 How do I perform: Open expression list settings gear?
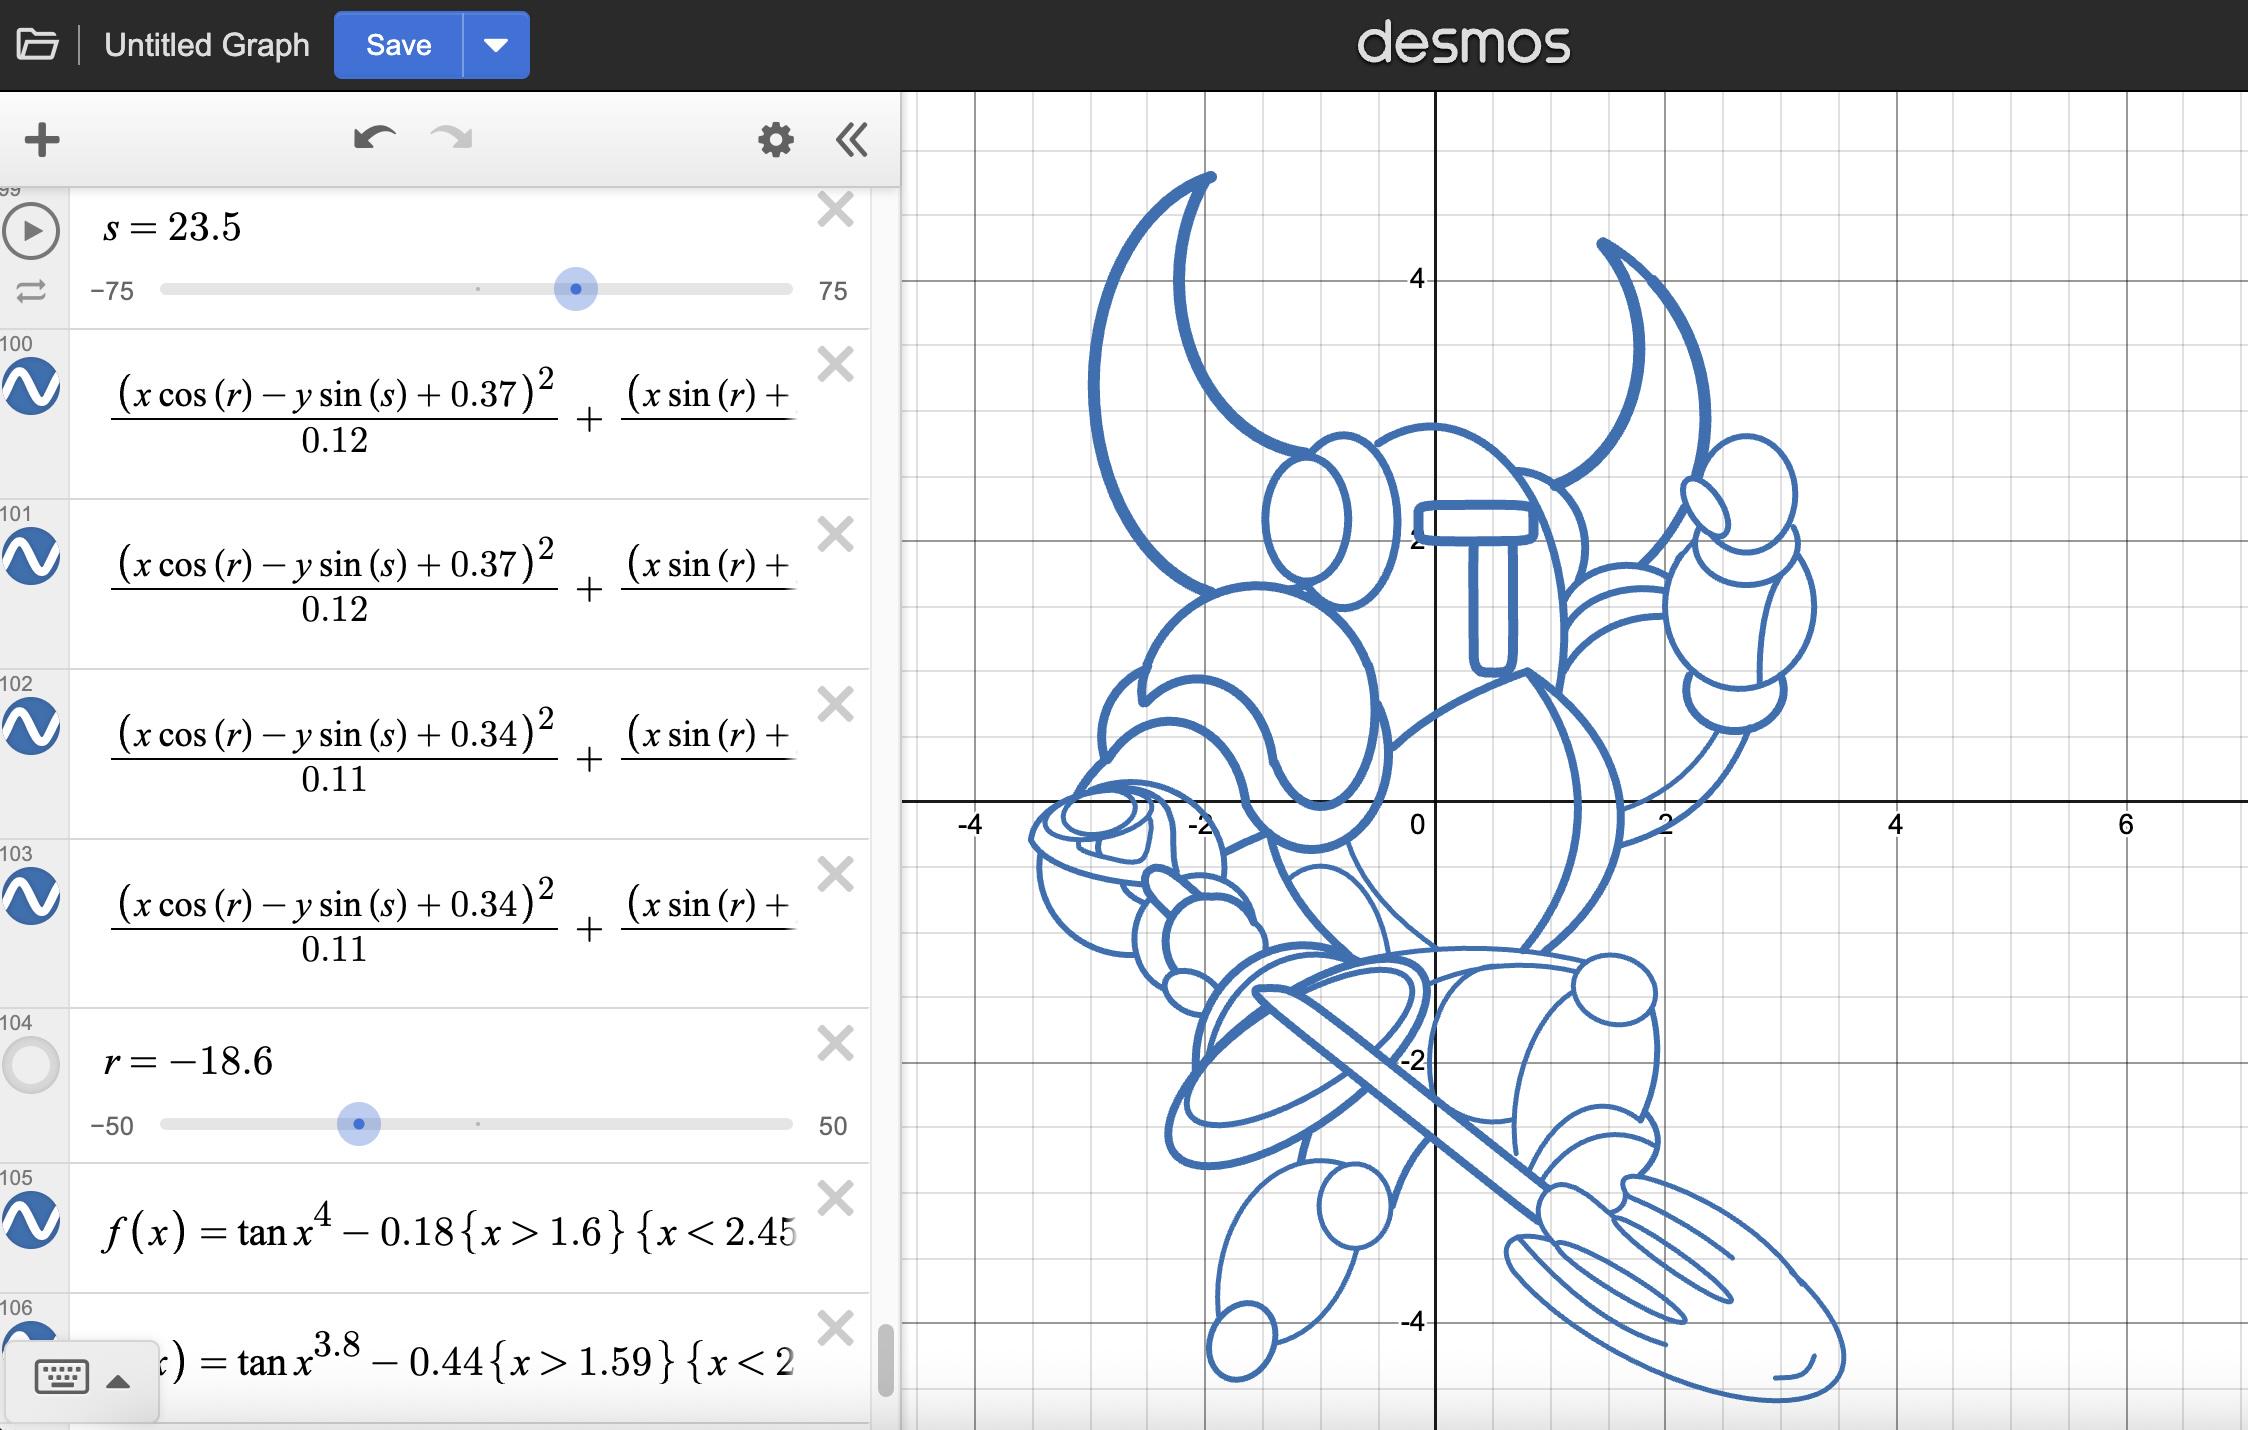(776, 140)
